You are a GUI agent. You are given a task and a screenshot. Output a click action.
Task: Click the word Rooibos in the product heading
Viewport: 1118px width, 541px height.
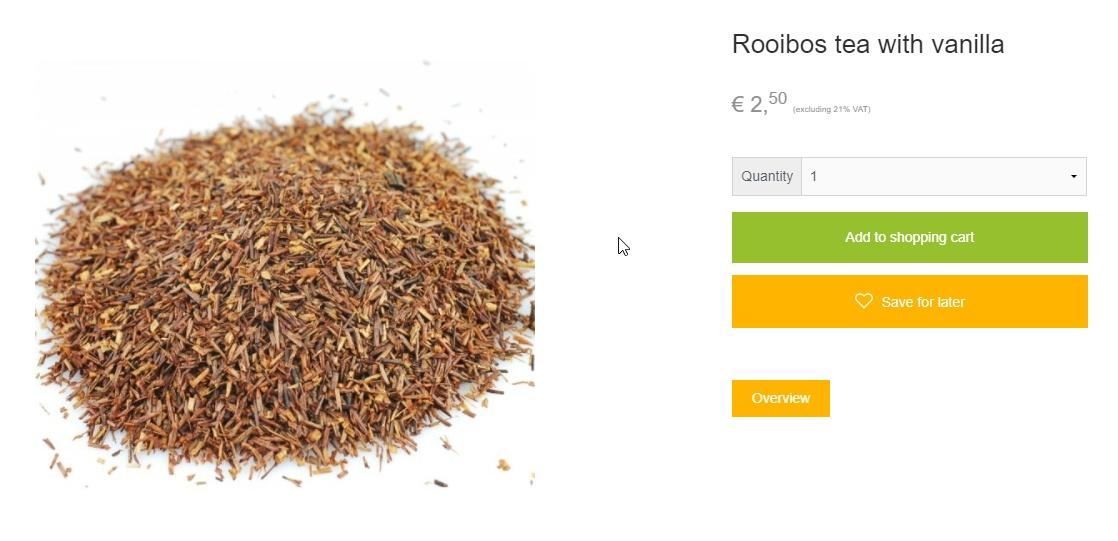tap(775, 44)
